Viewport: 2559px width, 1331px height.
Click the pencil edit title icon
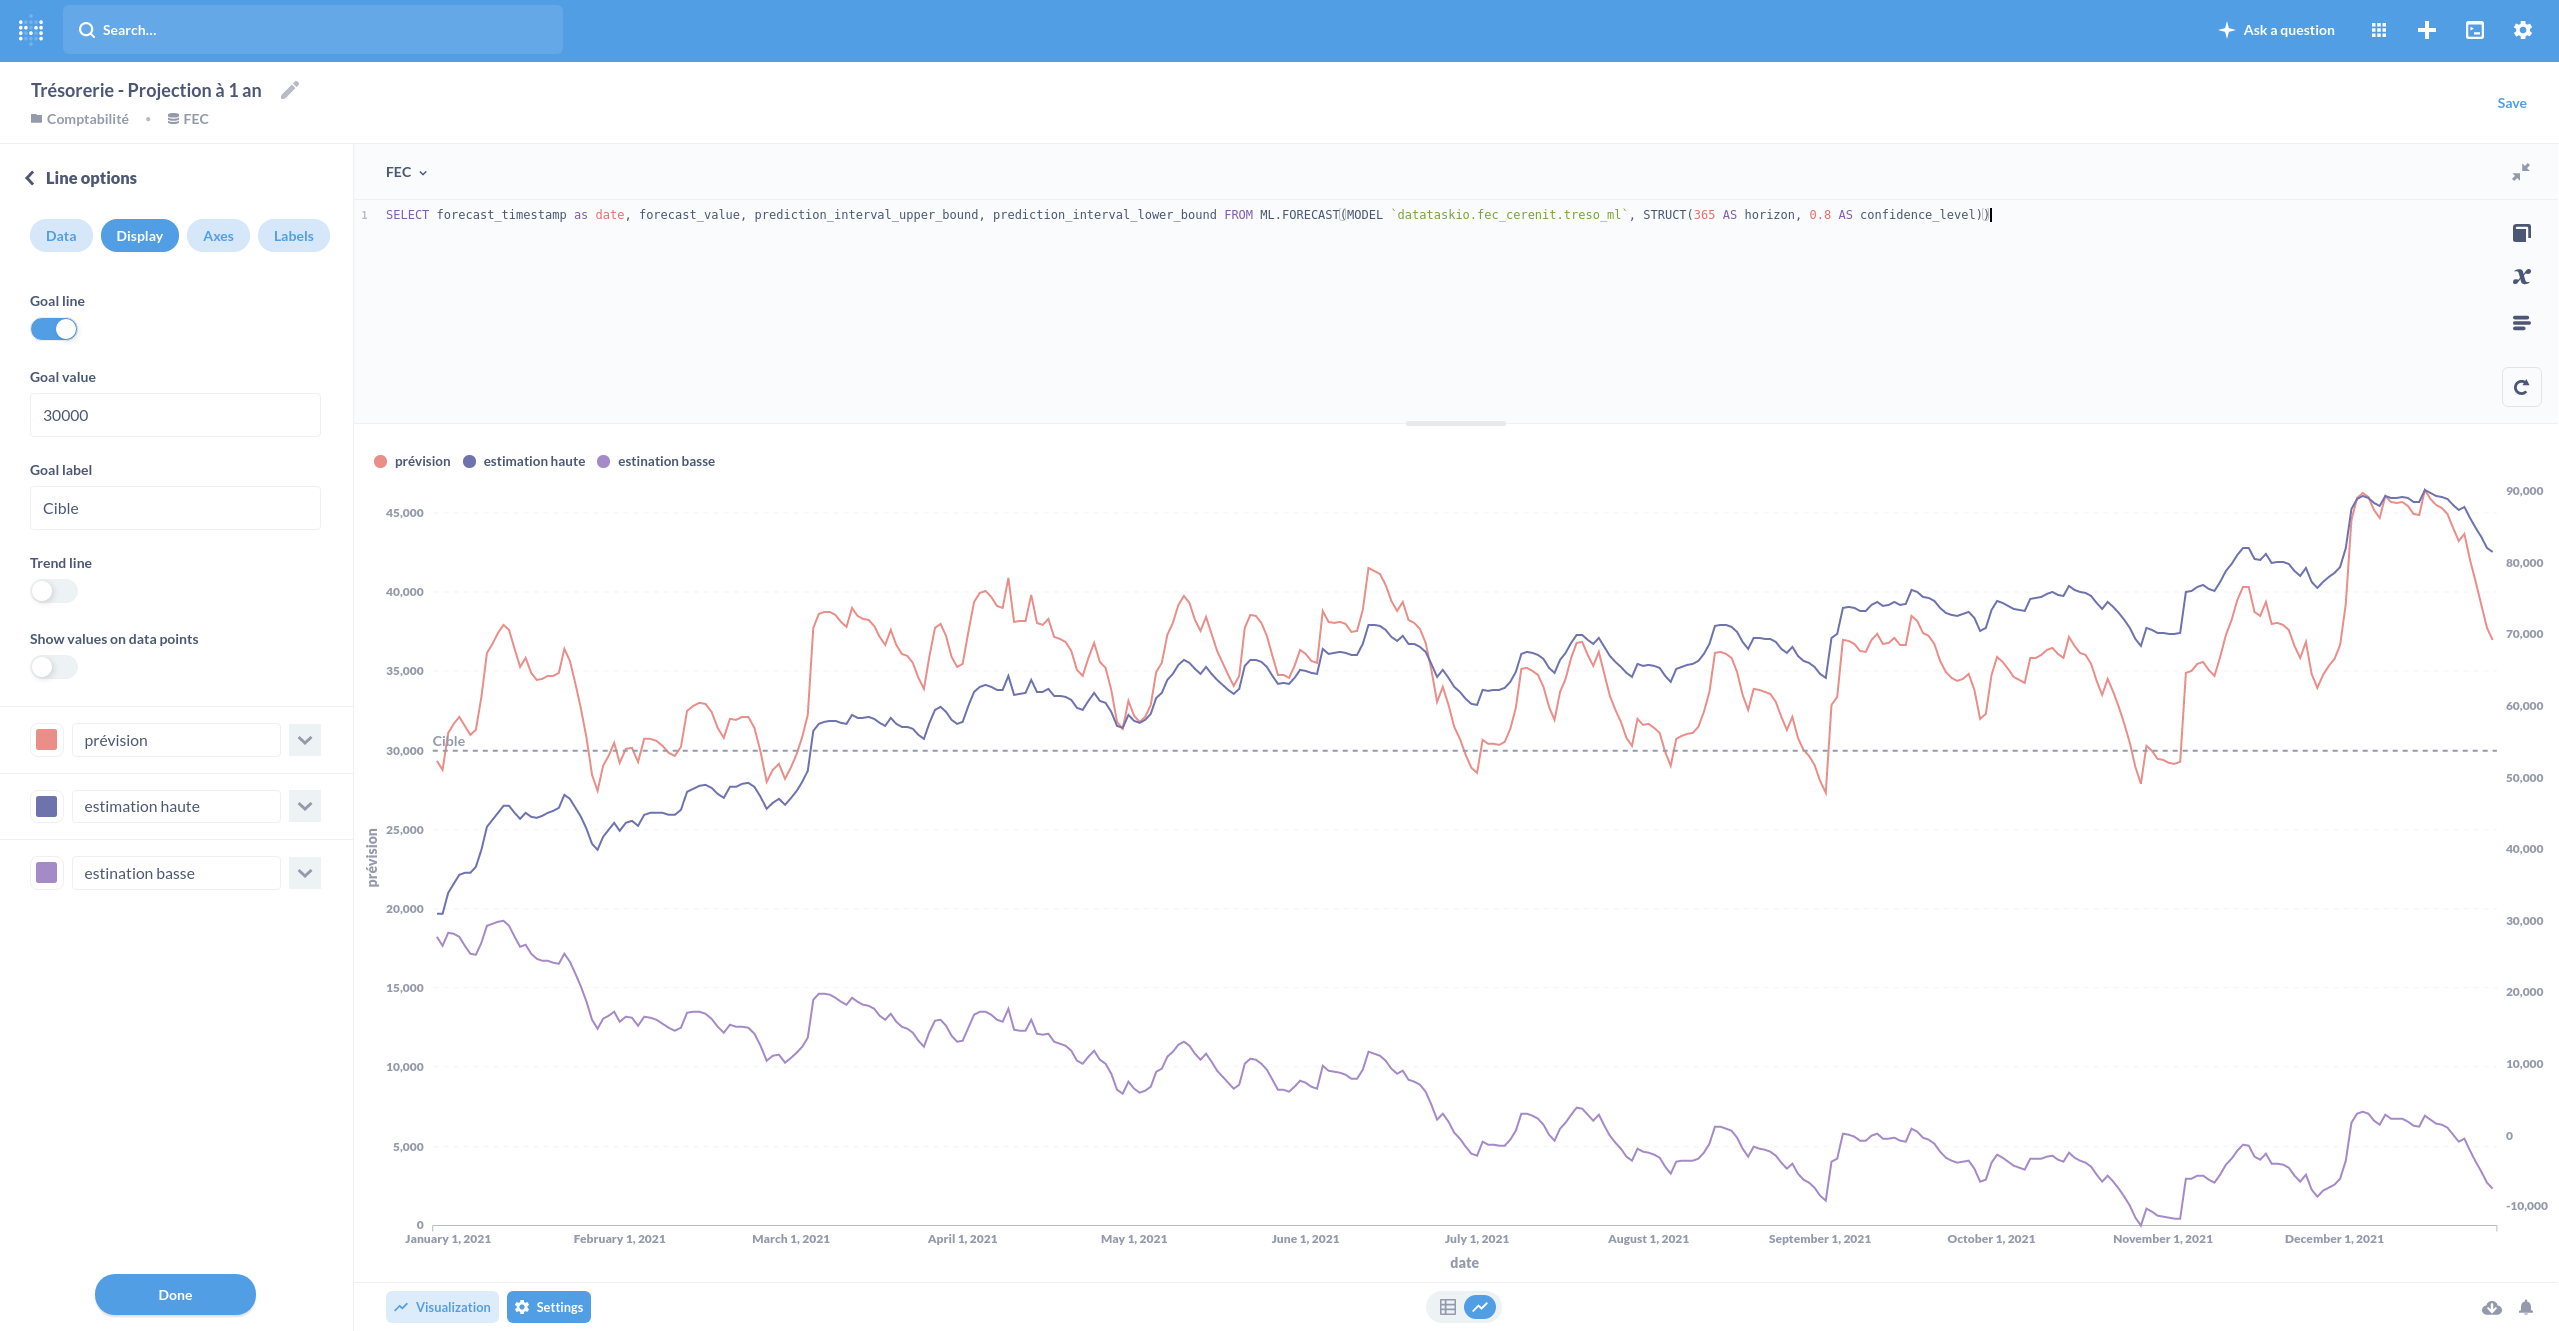coord(290,90)
